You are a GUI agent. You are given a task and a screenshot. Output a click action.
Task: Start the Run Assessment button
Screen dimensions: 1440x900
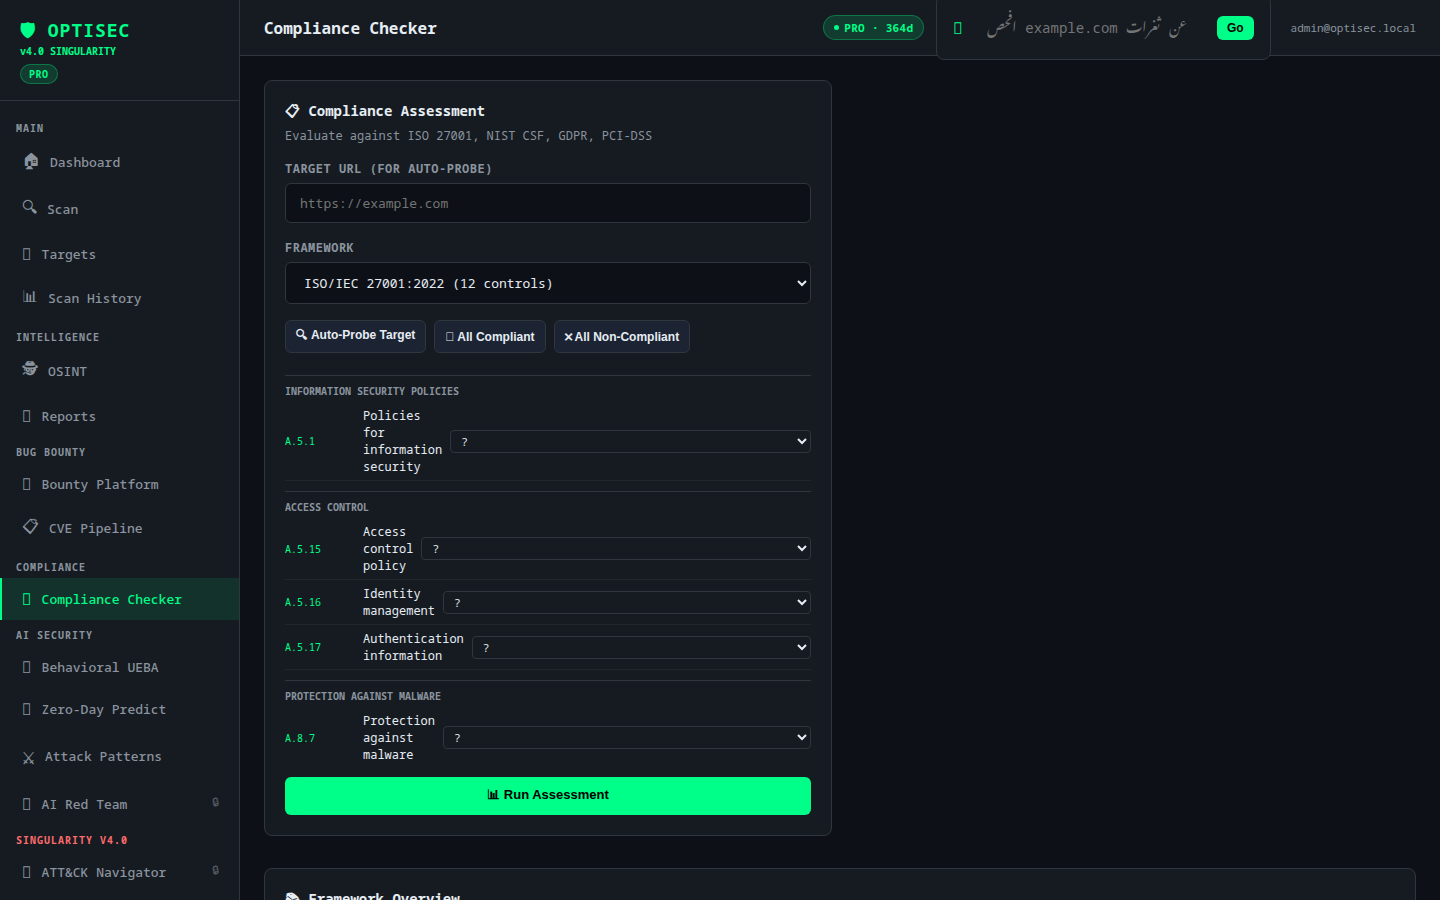(548, 796)
